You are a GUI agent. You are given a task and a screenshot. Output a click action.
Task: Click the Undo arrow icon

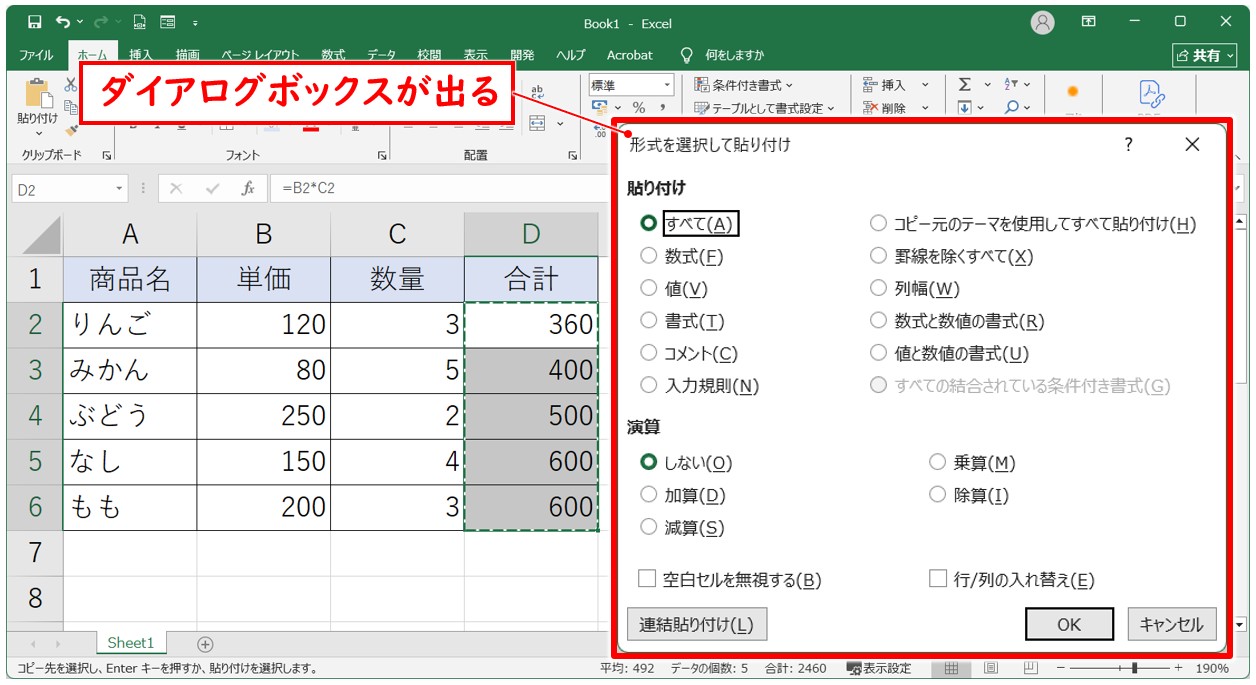pyautogui.click(x=64, y=22)
